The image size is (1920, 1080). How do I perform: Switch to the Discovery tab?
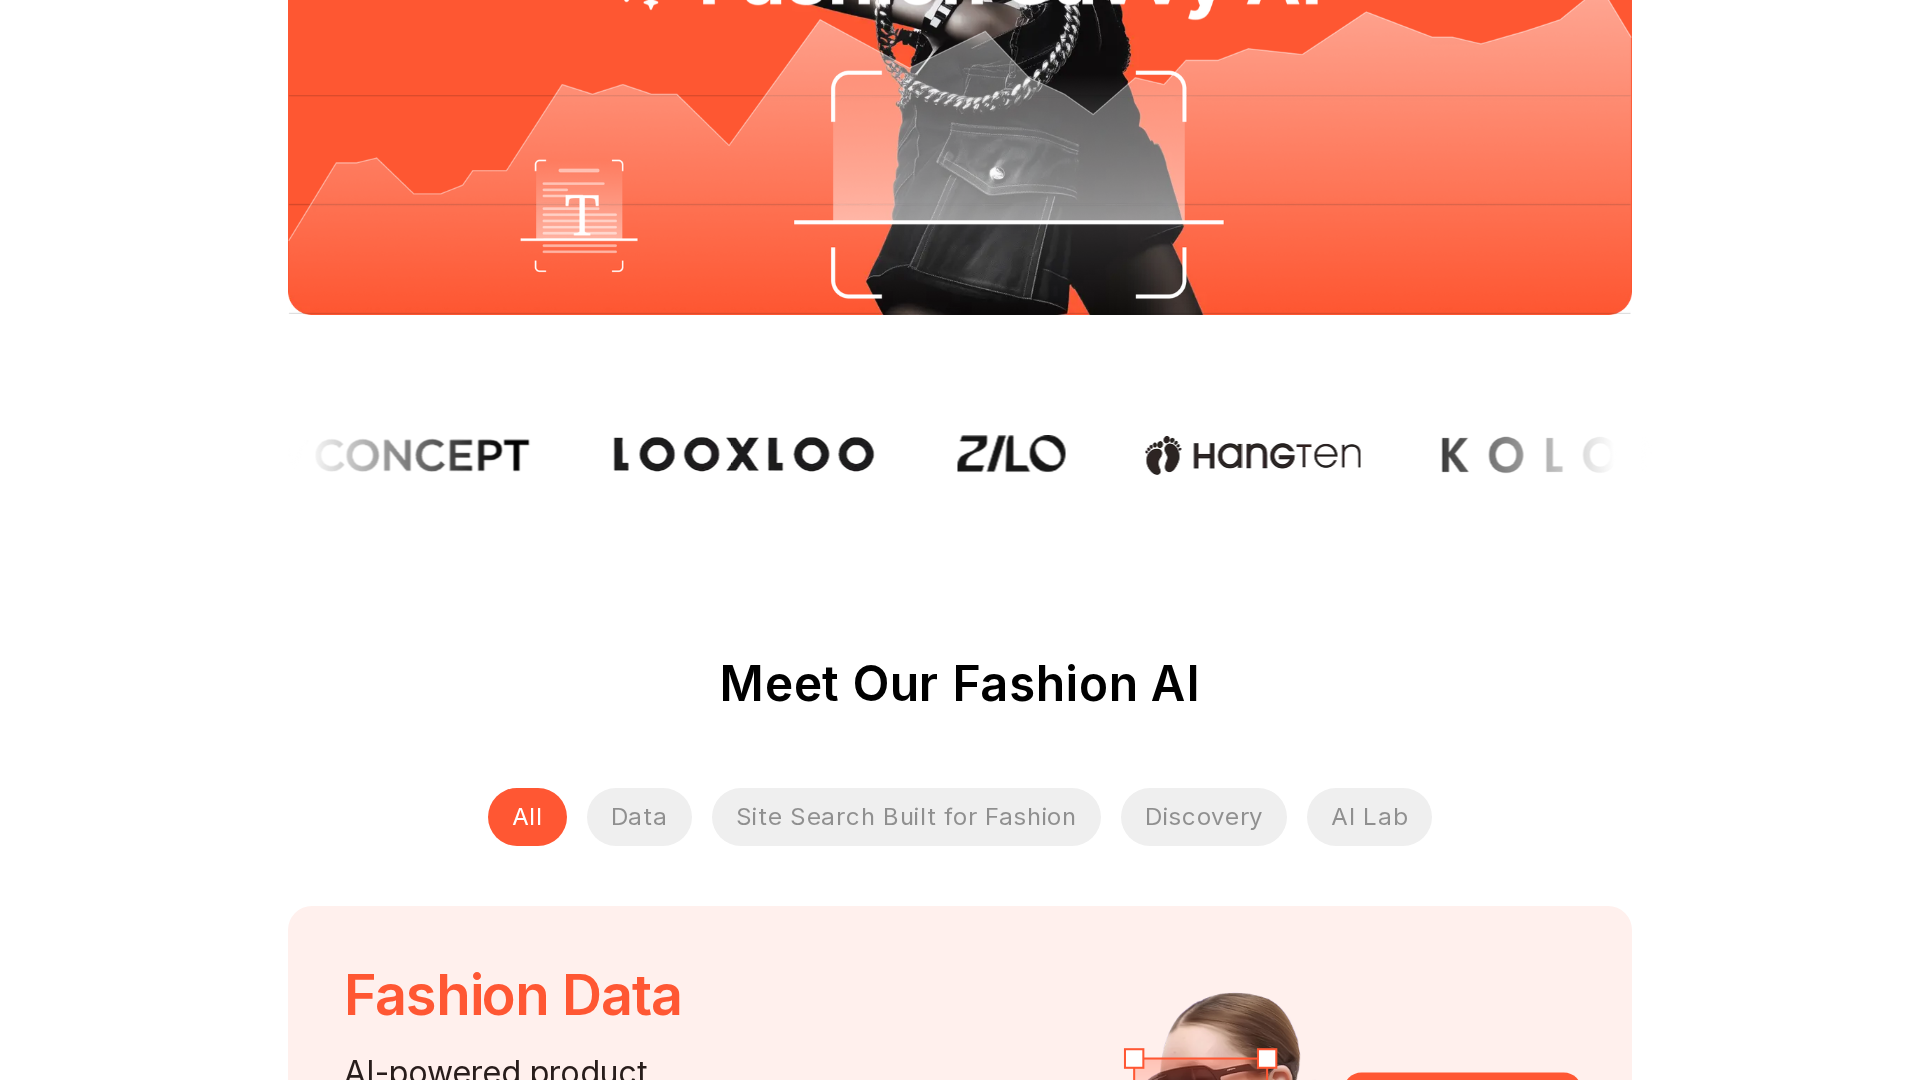coord(1203,817)
